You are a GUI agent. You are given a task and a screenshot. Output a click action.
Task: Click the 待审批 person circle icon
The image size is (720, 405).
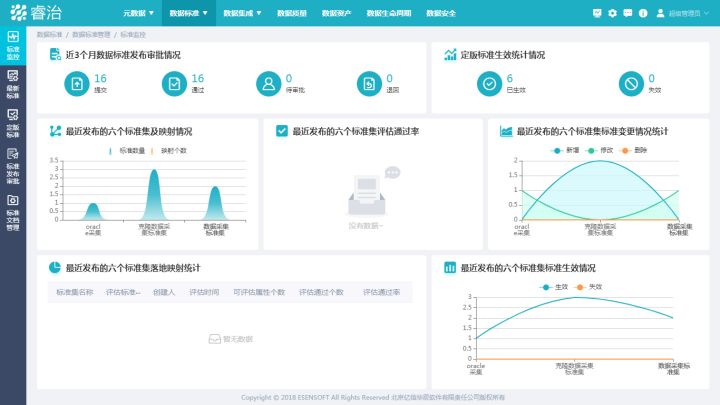(x=269, y=84)
